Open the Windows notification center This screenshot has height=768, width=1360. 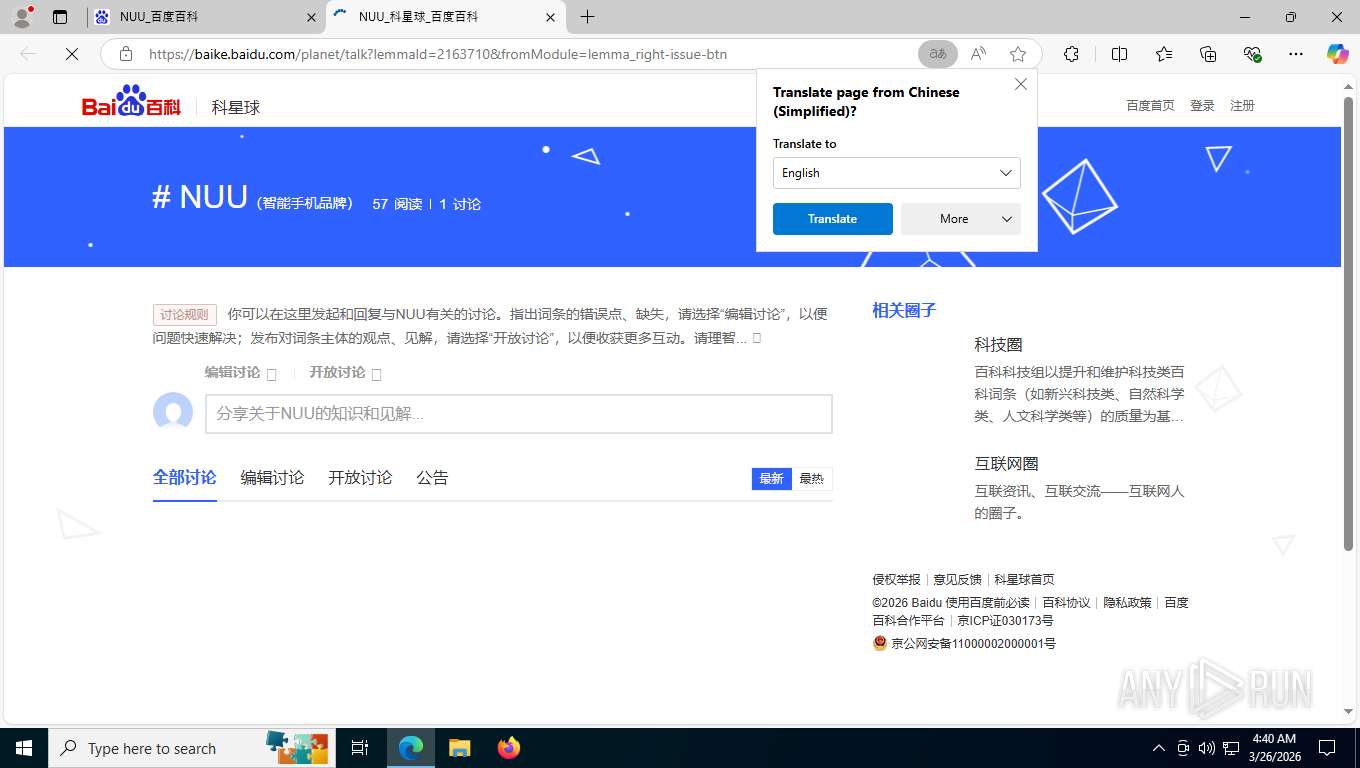coord(1327,748)
